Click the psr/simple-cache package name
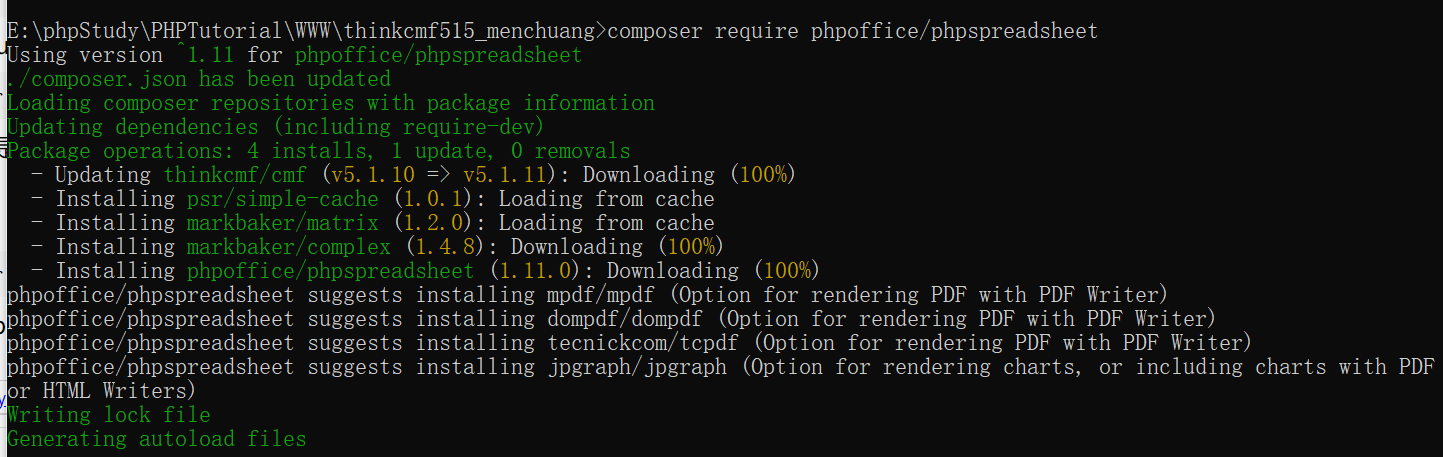This screenshot has width=1443, height=457. point(282,199)
